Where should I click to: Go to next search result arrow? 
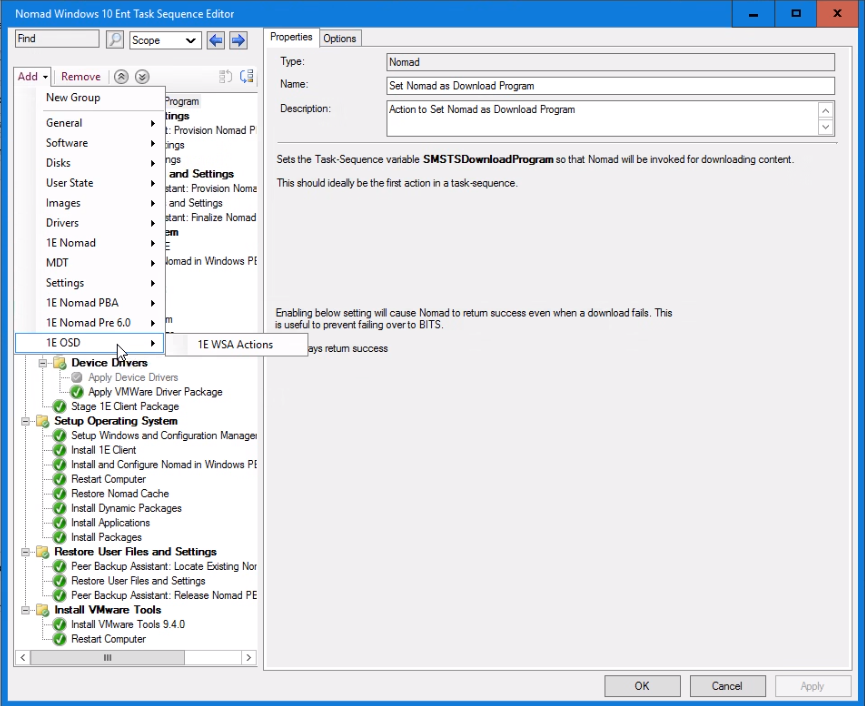tap(238, 40)
